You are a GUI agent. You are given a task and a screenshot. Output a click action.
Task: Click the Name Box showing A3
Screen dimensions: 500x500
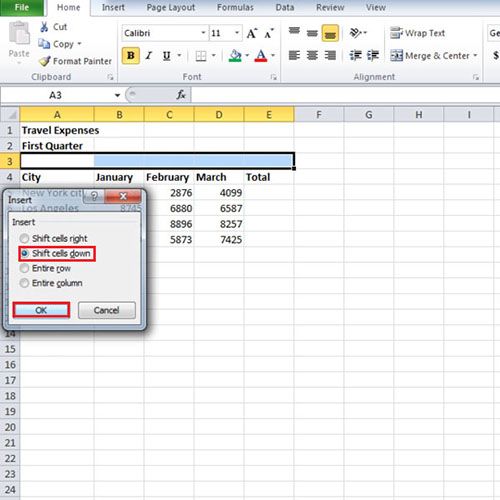56,95
